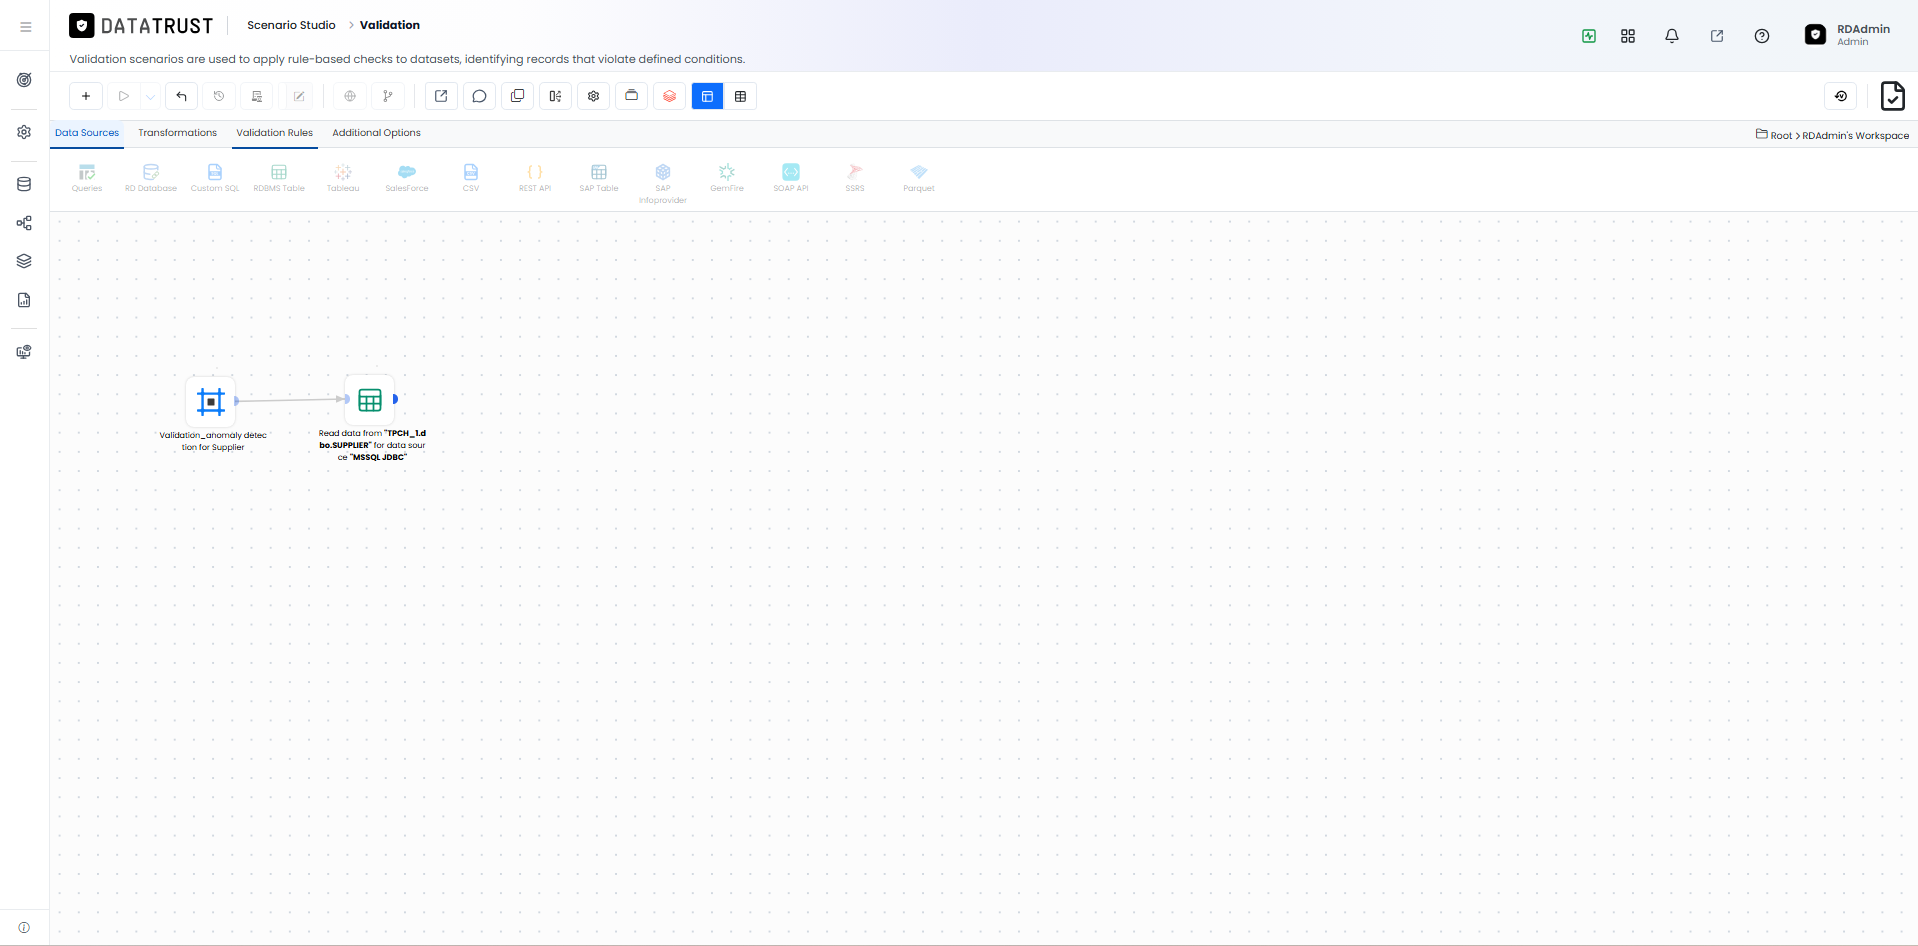Switch to the Data Sources tab

(87, 133)
